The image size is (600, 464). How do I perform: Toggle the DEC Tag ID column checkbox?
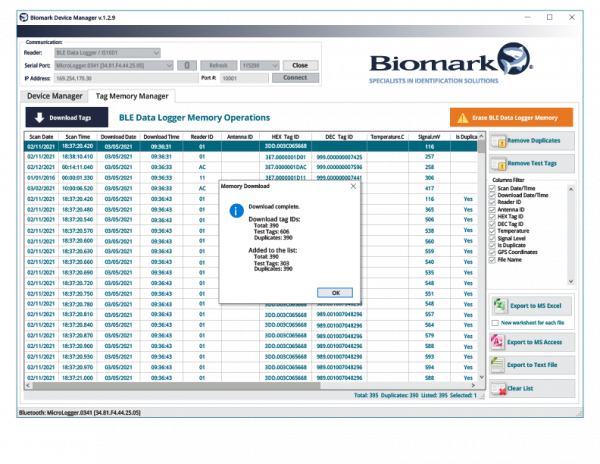point(492,224)
